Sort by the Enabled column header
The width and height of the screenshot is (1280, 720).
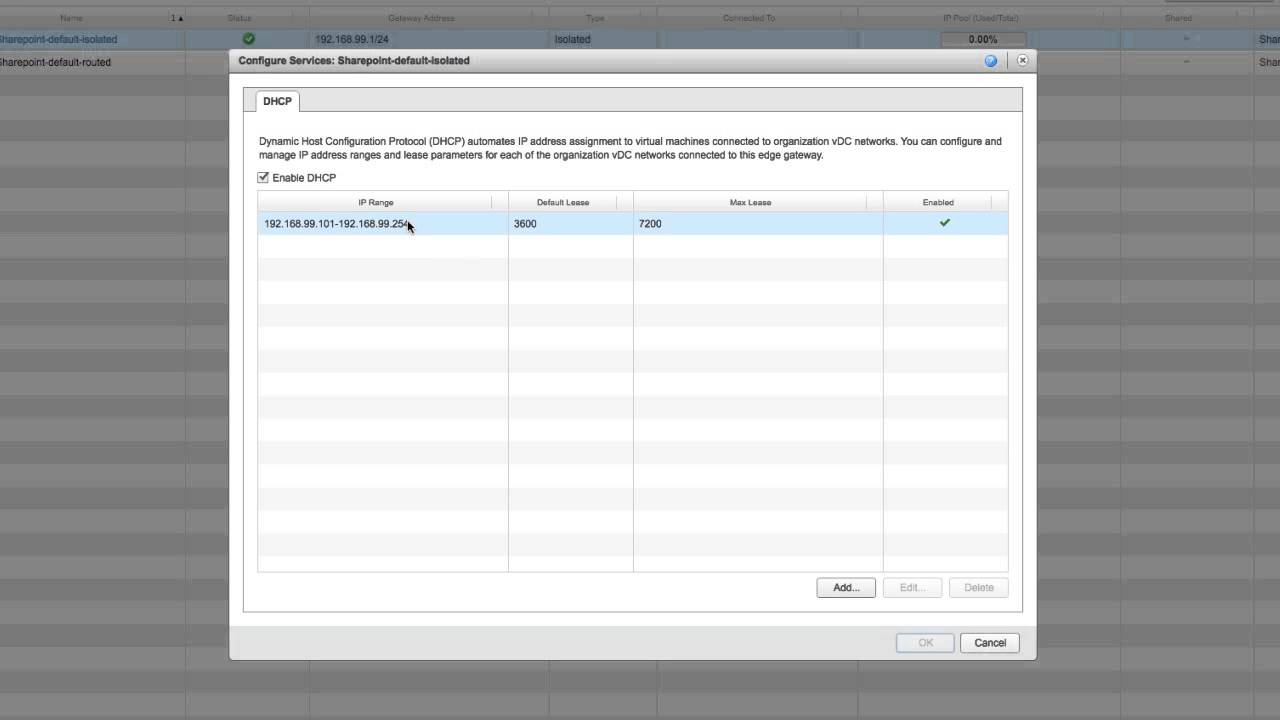[x=938, y=202]
